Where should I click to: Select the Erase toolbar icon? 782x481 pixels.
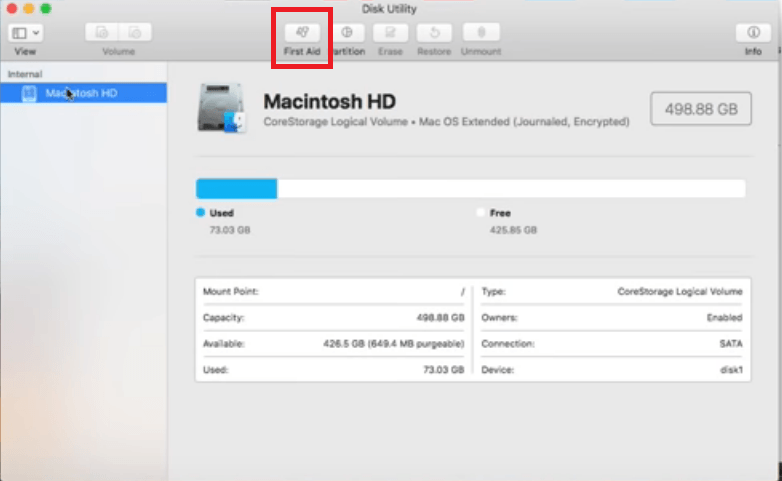tap(389, 33)
